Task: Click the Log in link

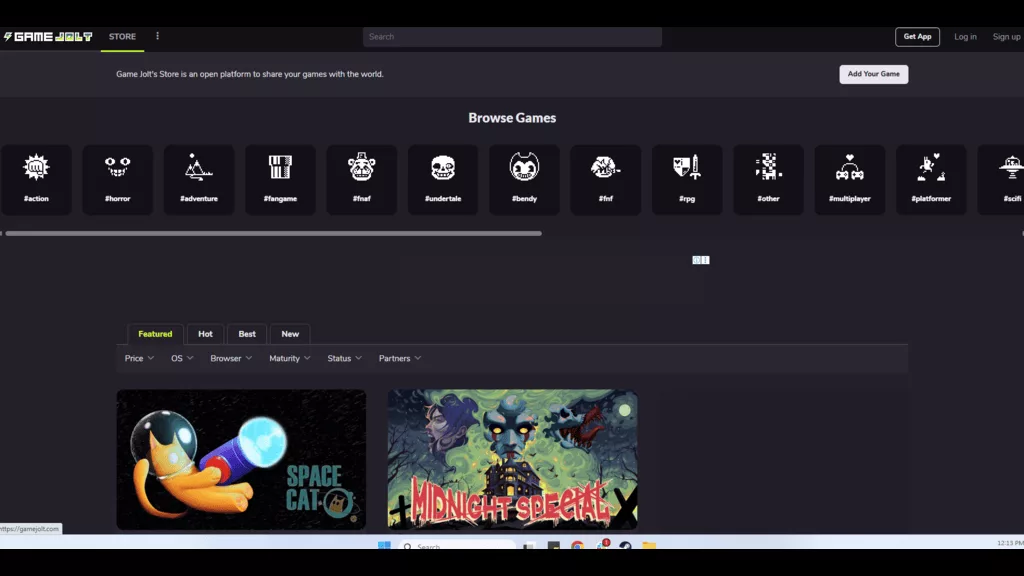Action: (965, 37)
